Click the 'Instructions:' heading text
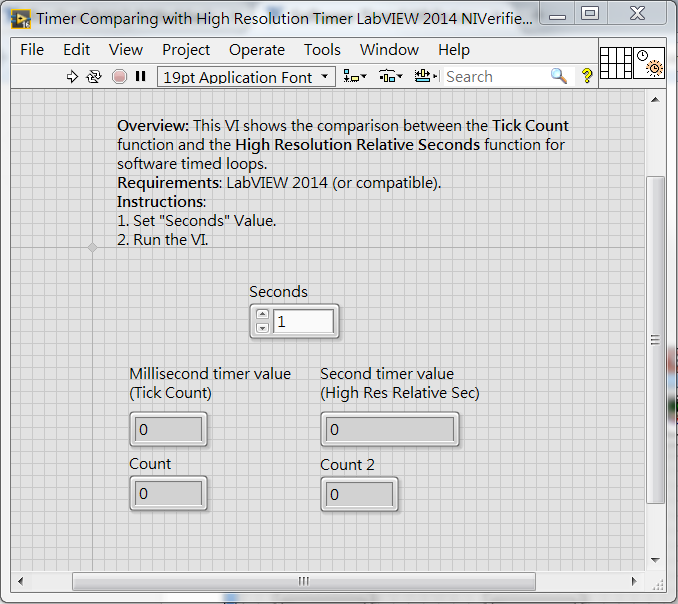Screen dimensions: 678x604 coord(161,202)
